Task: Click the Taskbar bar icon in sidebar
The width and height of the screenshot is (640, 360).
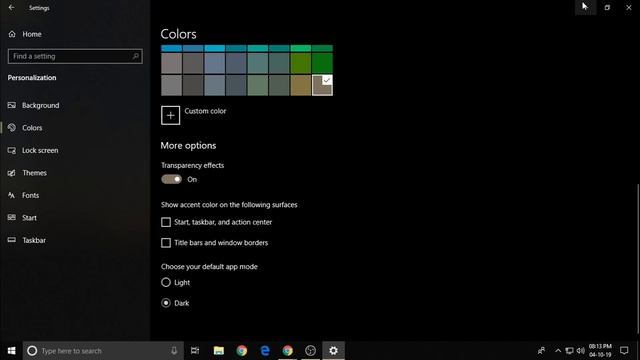Action: (x=12, y=240)
